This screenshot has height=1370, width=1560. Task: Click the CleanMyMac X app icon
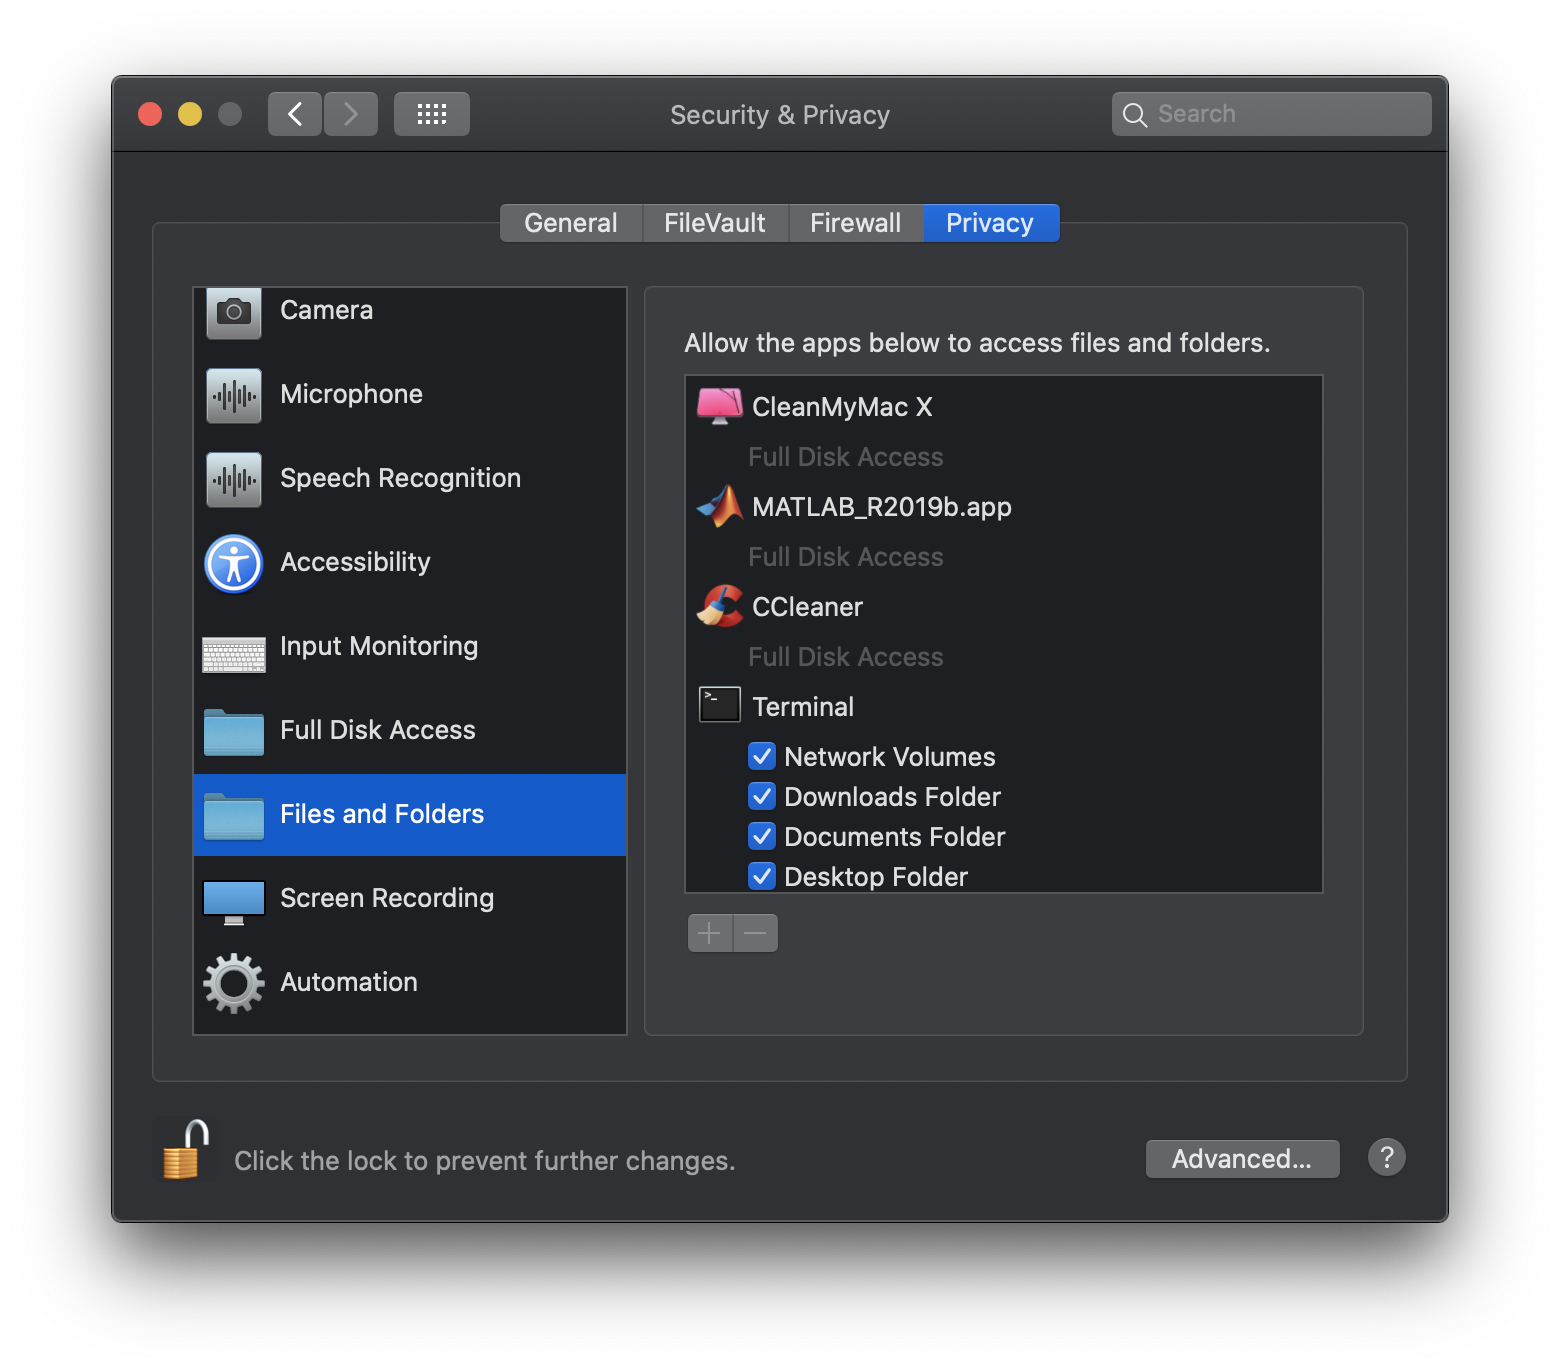point(720,406)
